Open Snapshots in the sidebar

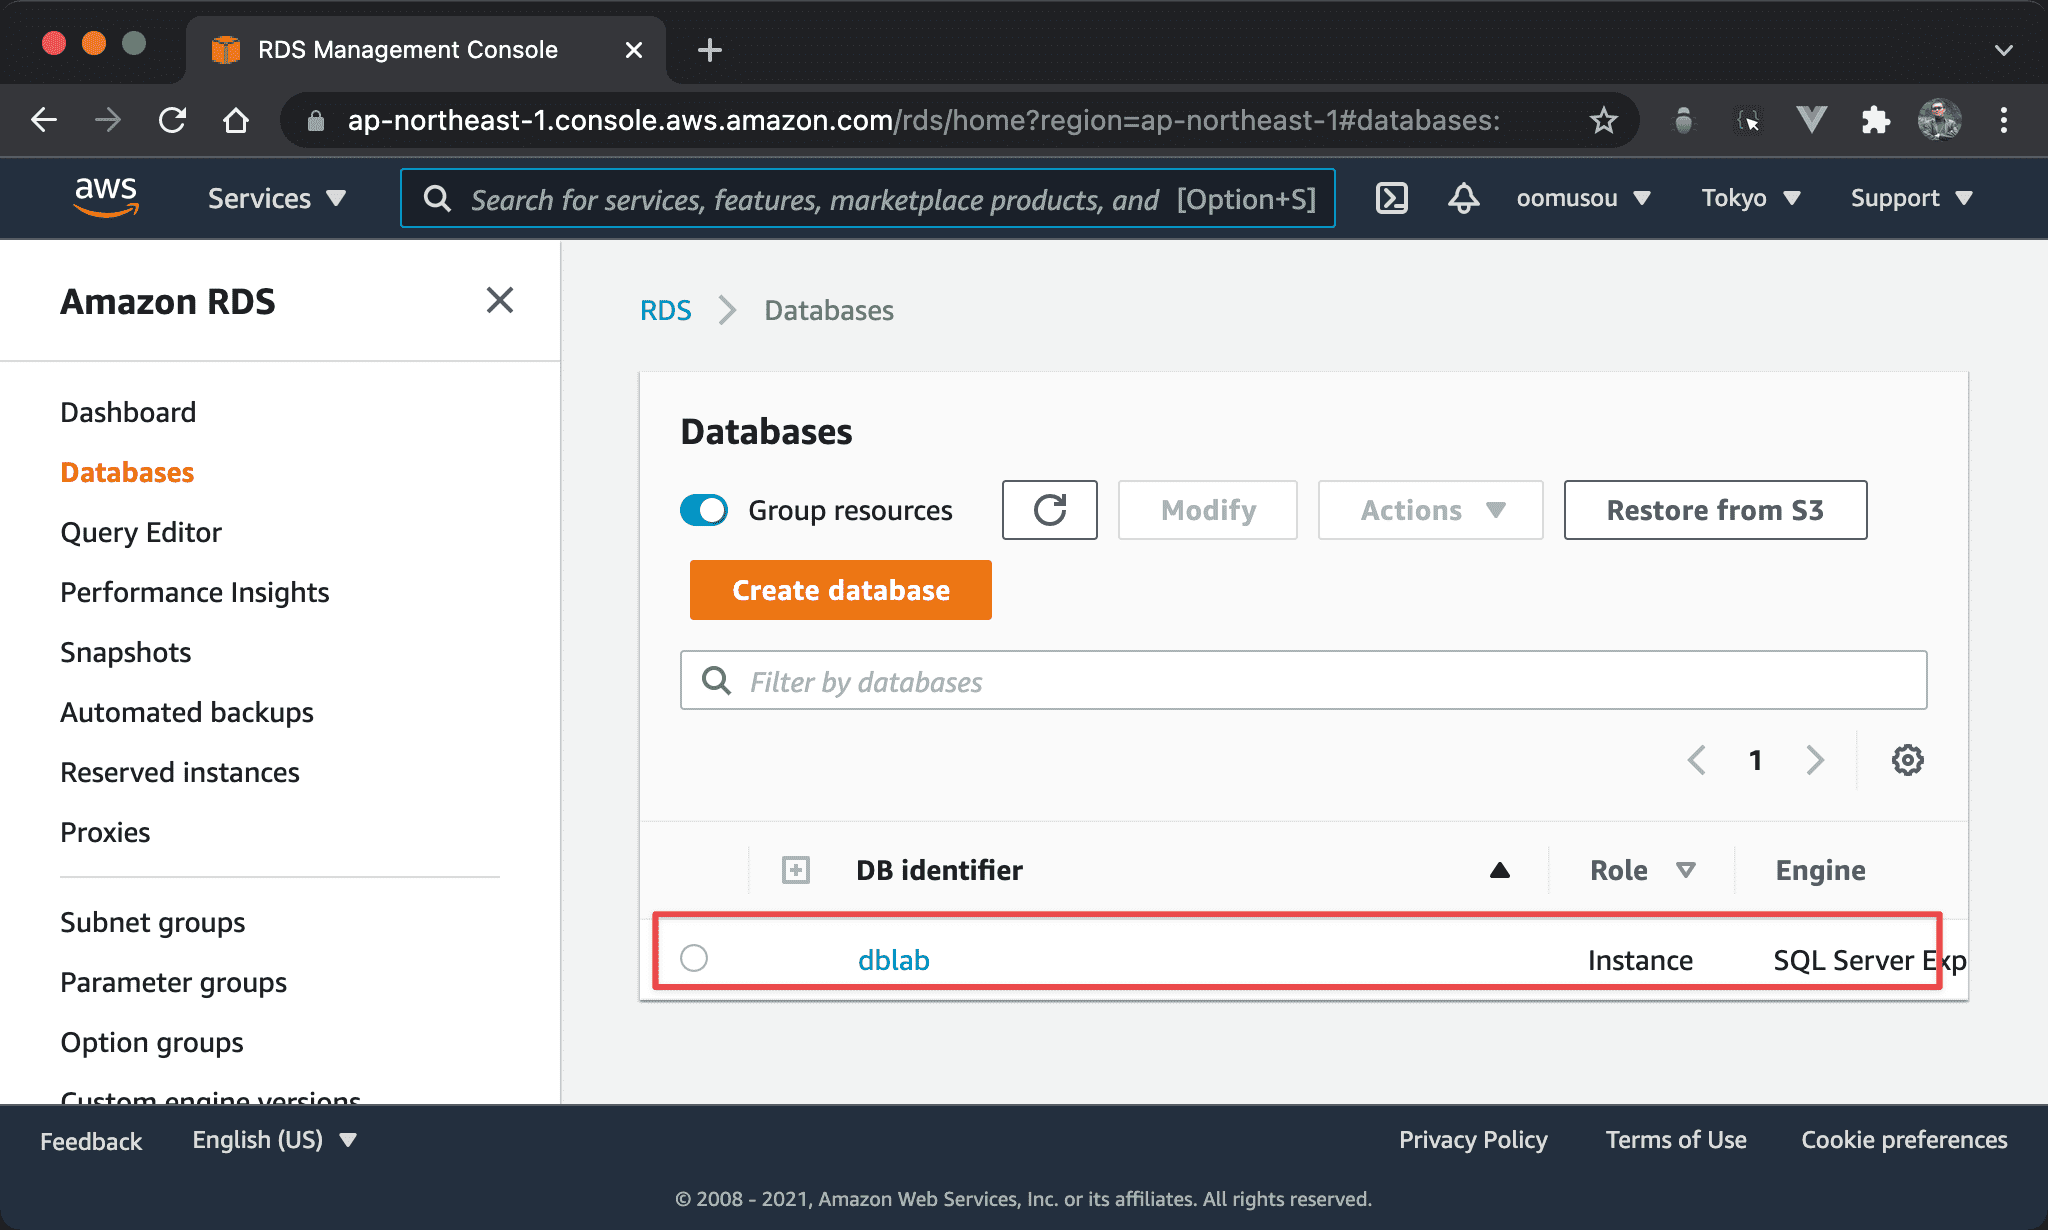click(x=126, y=652)
